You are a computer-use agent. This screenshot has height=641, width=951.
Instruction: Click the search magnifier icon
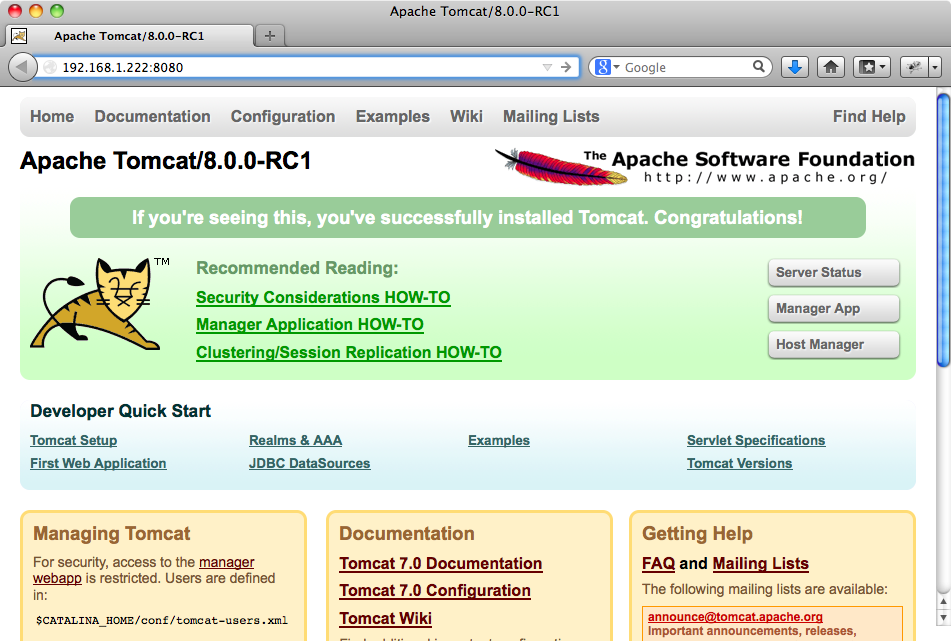point(759,66)
